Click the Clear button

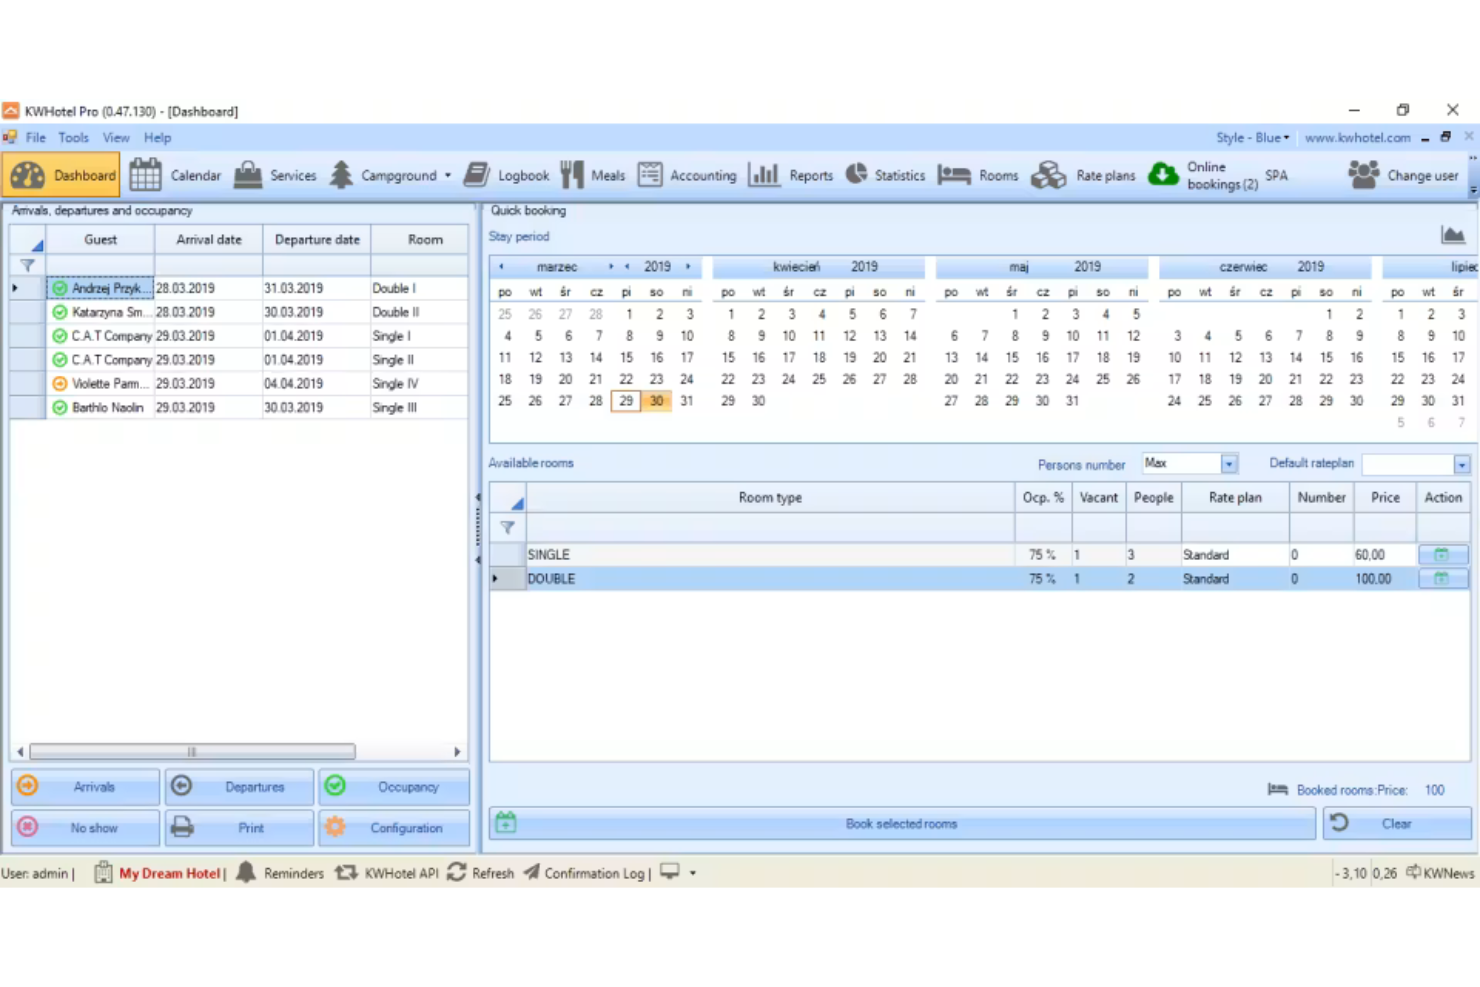pyautogui.click(x=1397, y=823)
